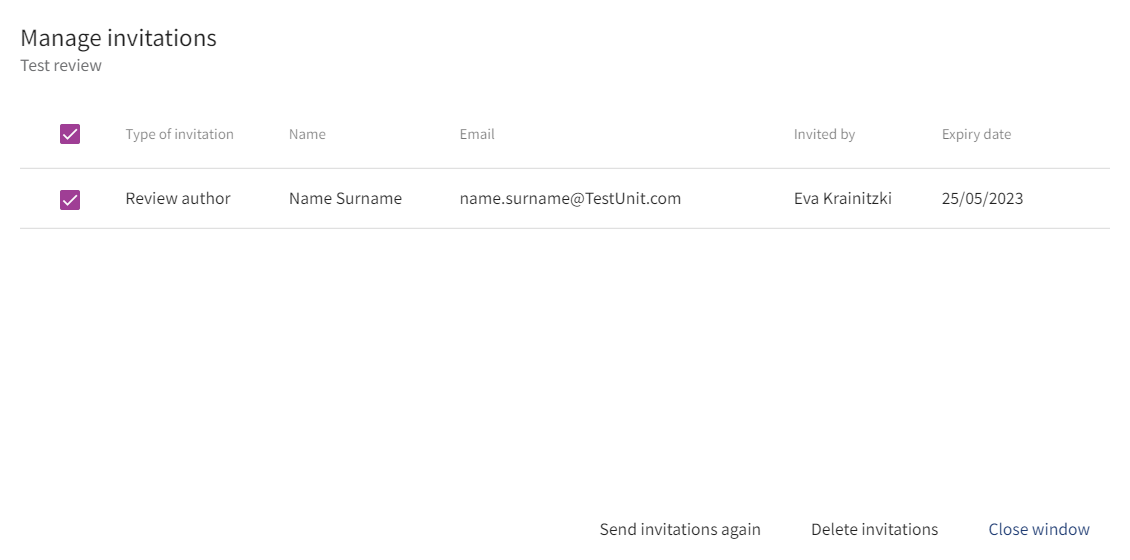1130x560 pixels.
Task: Click the Manage invitations heading
Action: [x=118, y=38]
